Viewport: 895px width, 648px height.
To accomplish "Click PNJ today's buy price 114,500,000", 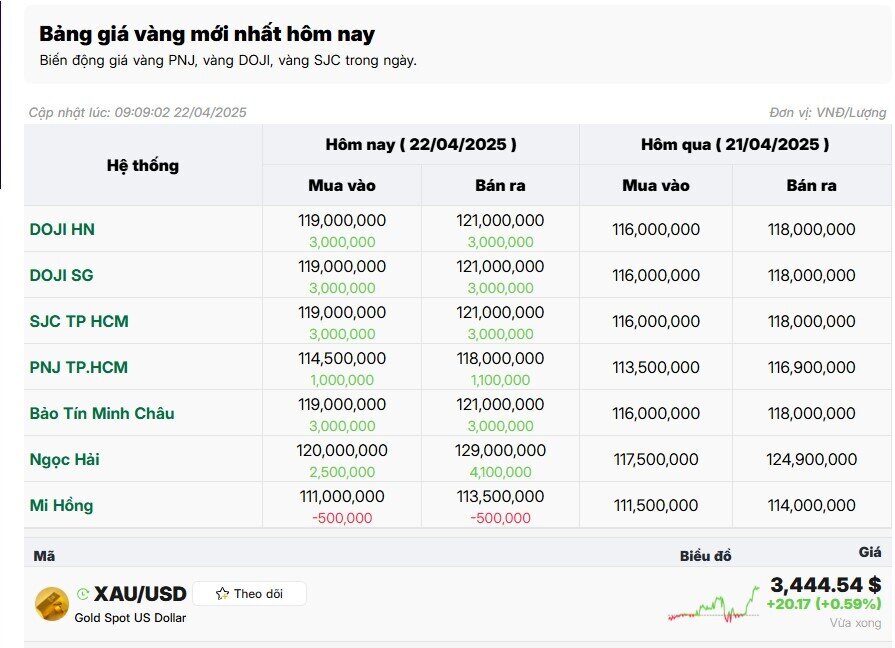I will tap(342, 359).
